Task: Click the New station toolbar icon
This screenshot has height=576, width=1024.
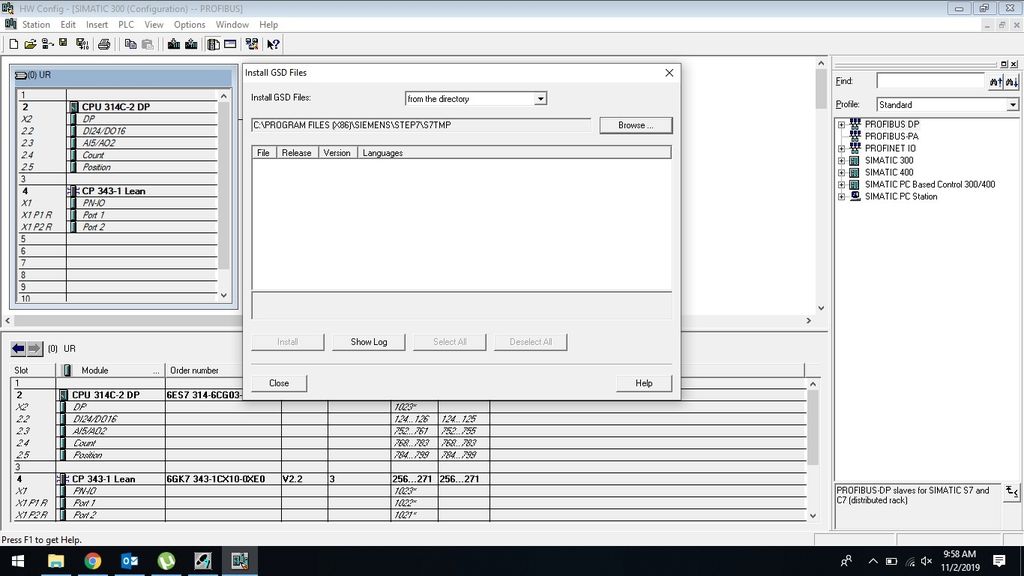Action: coord(14,44)
